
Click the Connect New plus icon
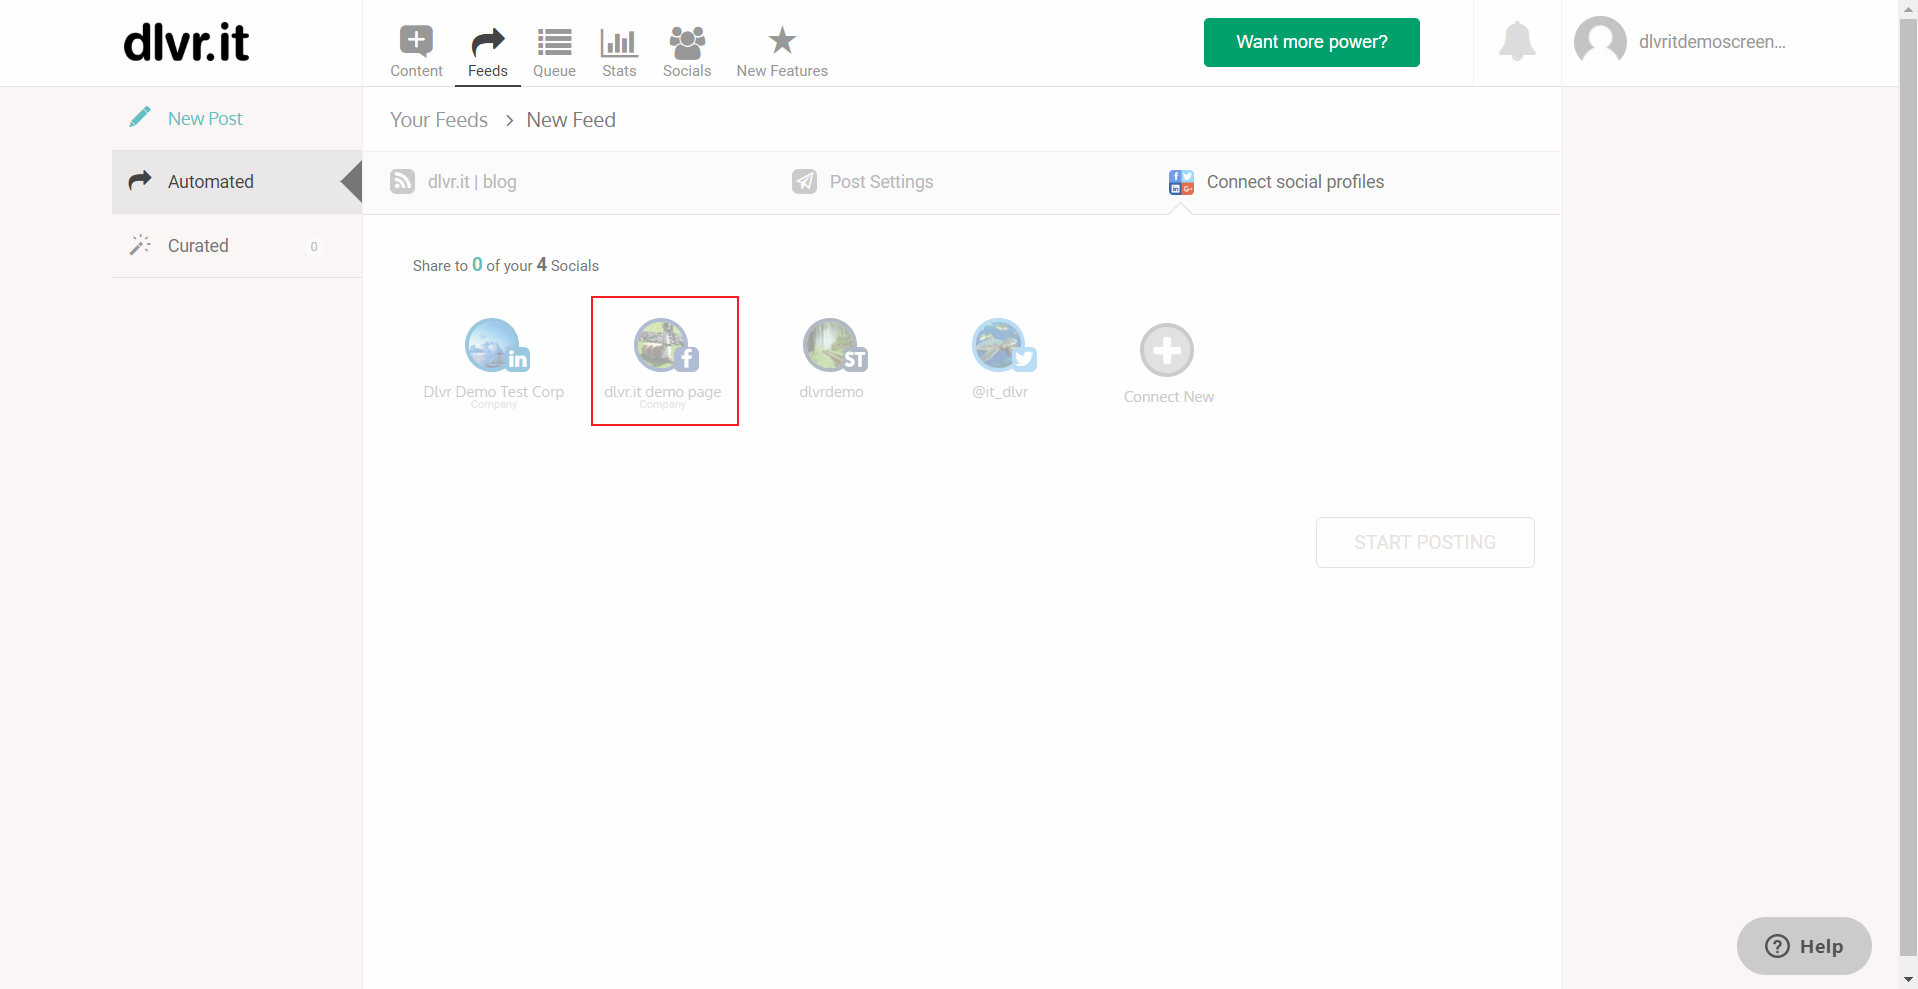1167,351
